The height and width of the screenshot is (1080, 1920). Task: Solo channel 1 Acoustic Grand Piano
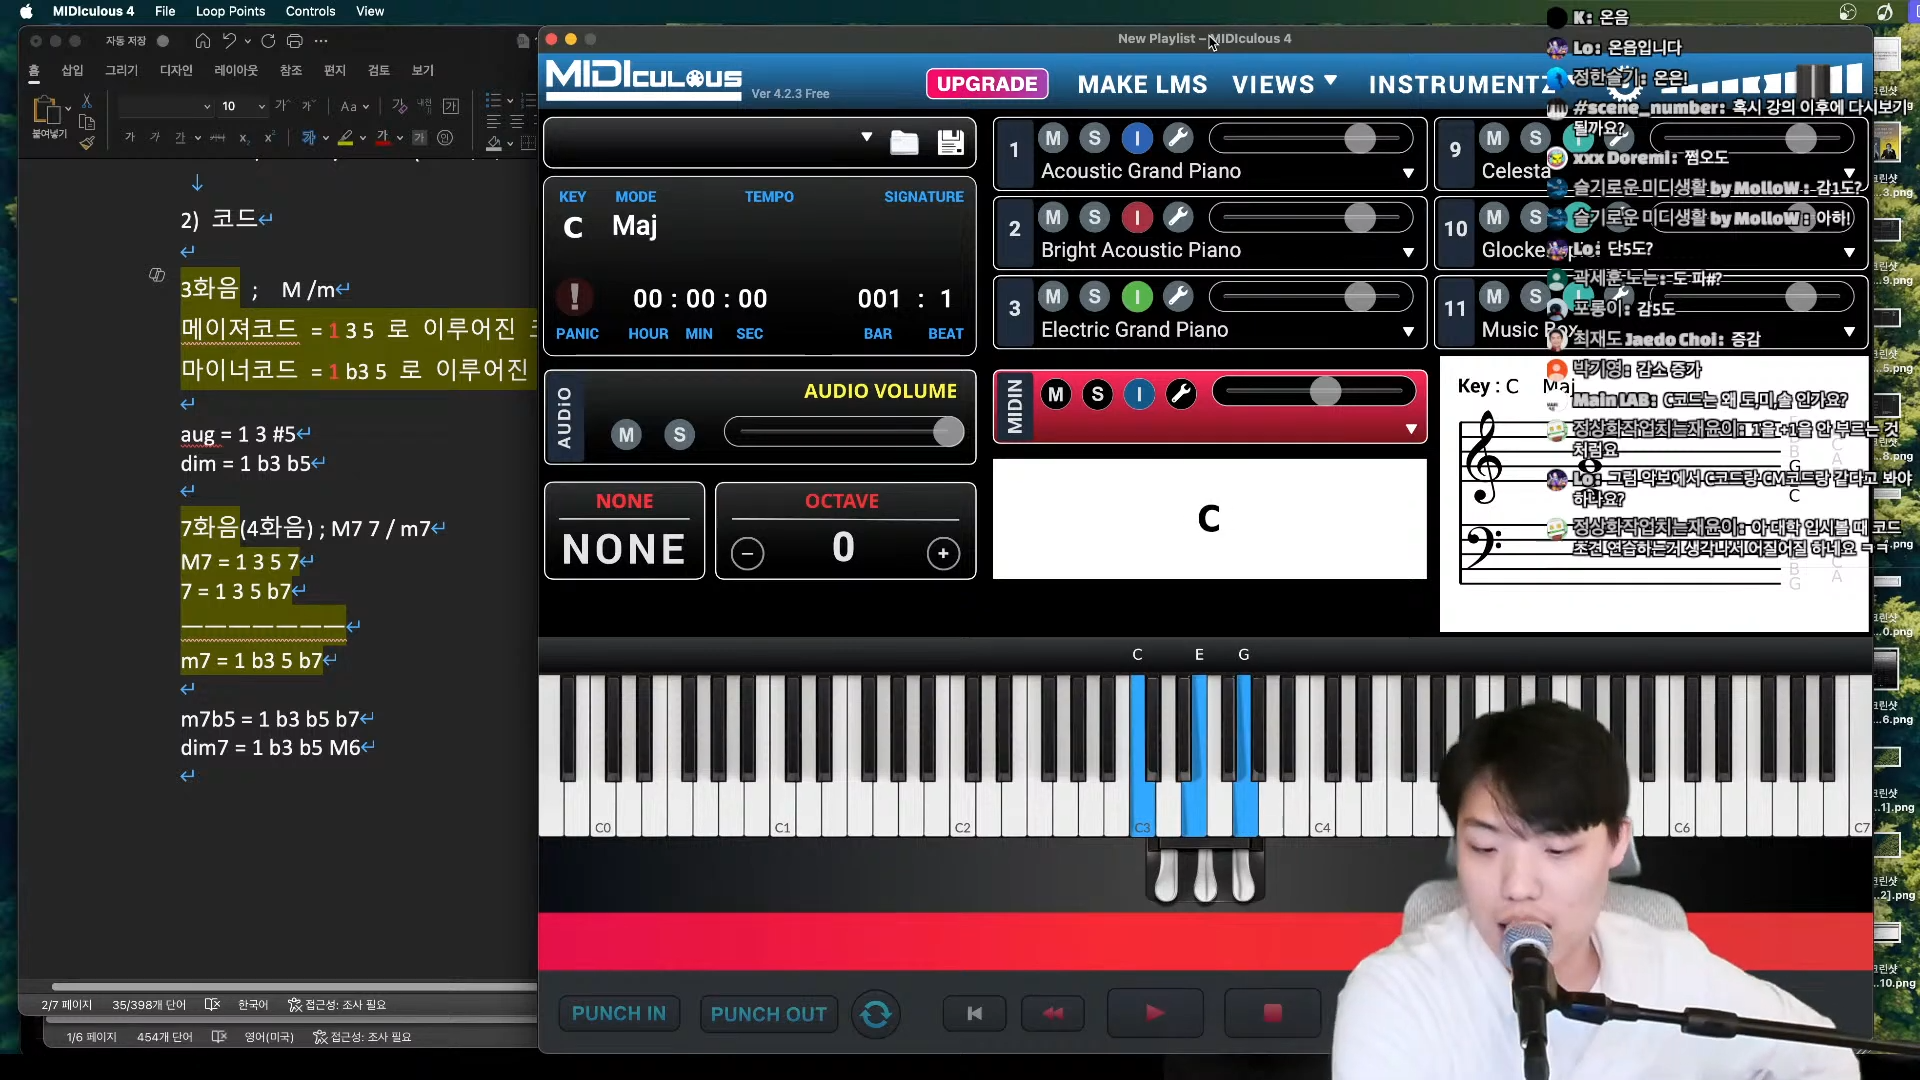[x=1095, y=138]
